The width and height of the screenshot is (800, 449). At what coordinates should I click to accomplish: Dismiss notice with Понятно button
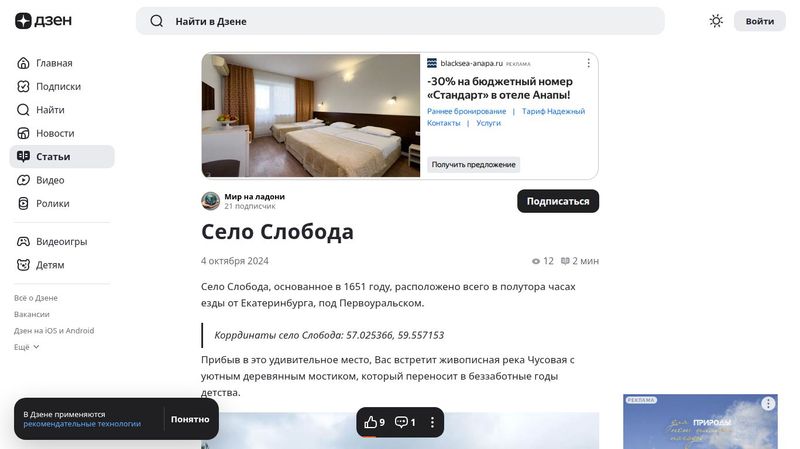[190, 419]
